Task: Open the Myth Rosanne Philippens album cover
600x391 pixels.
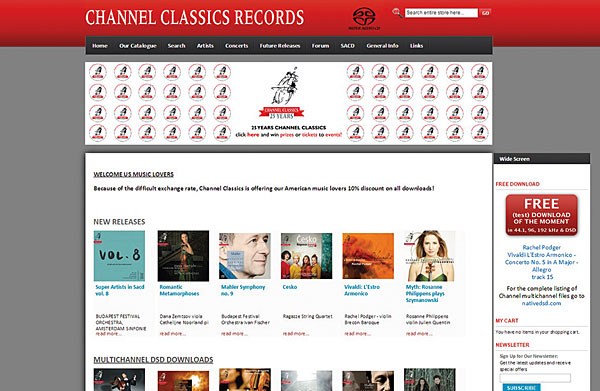Action: [430, 256]
